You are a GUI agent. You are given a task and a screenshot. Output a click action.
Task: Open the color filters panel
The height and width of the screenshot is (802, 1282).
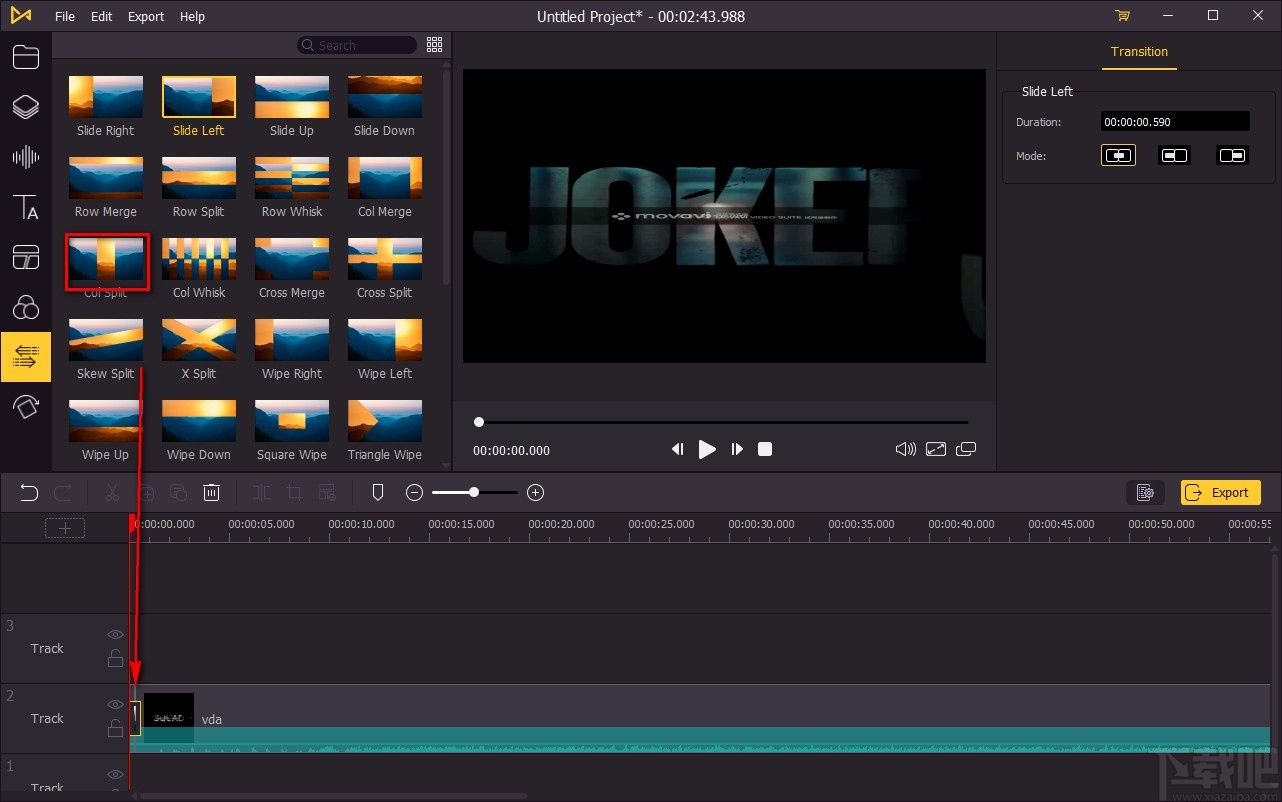click(x=26, y=307)
